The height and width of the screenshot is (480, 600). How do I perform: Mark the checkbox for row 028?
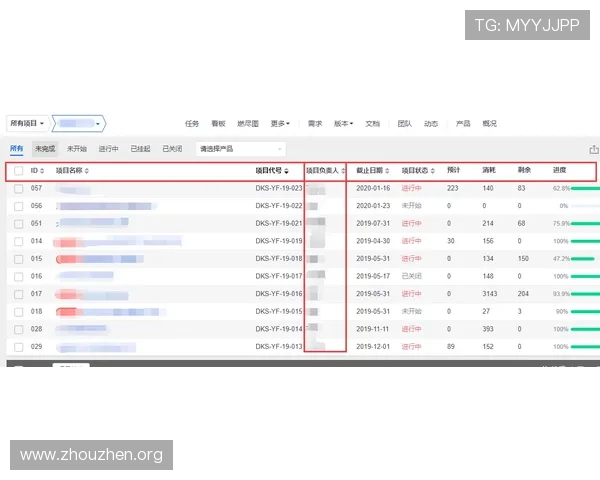pyautogui.click(x=18, y=330)
